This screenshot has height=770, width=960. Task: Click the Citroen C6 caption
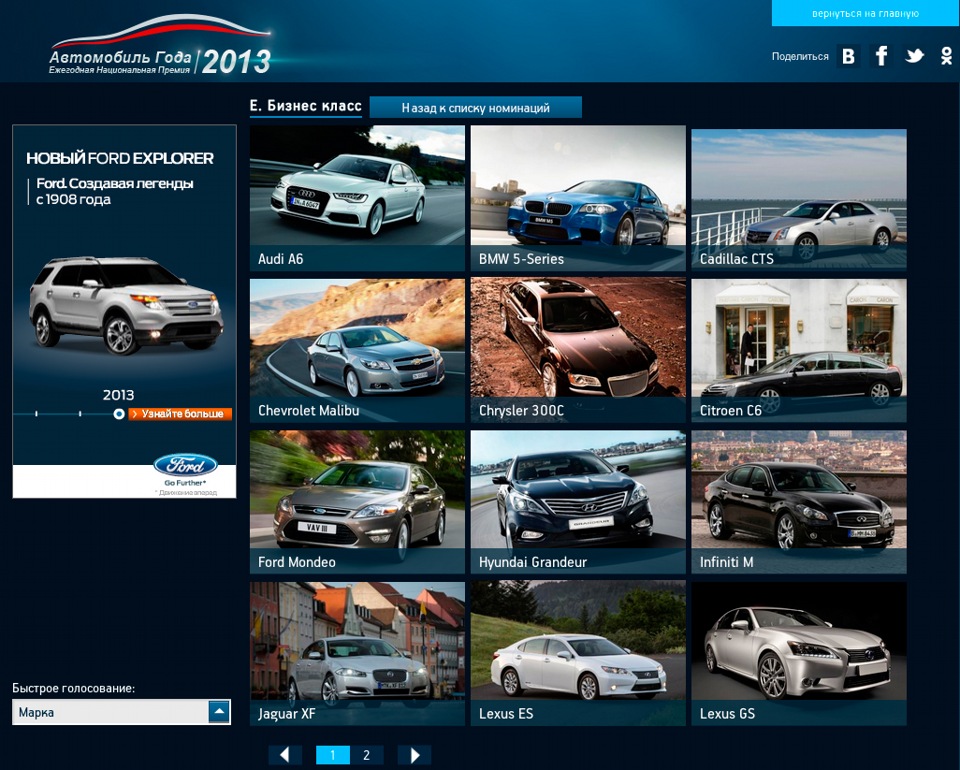[730, 411]
